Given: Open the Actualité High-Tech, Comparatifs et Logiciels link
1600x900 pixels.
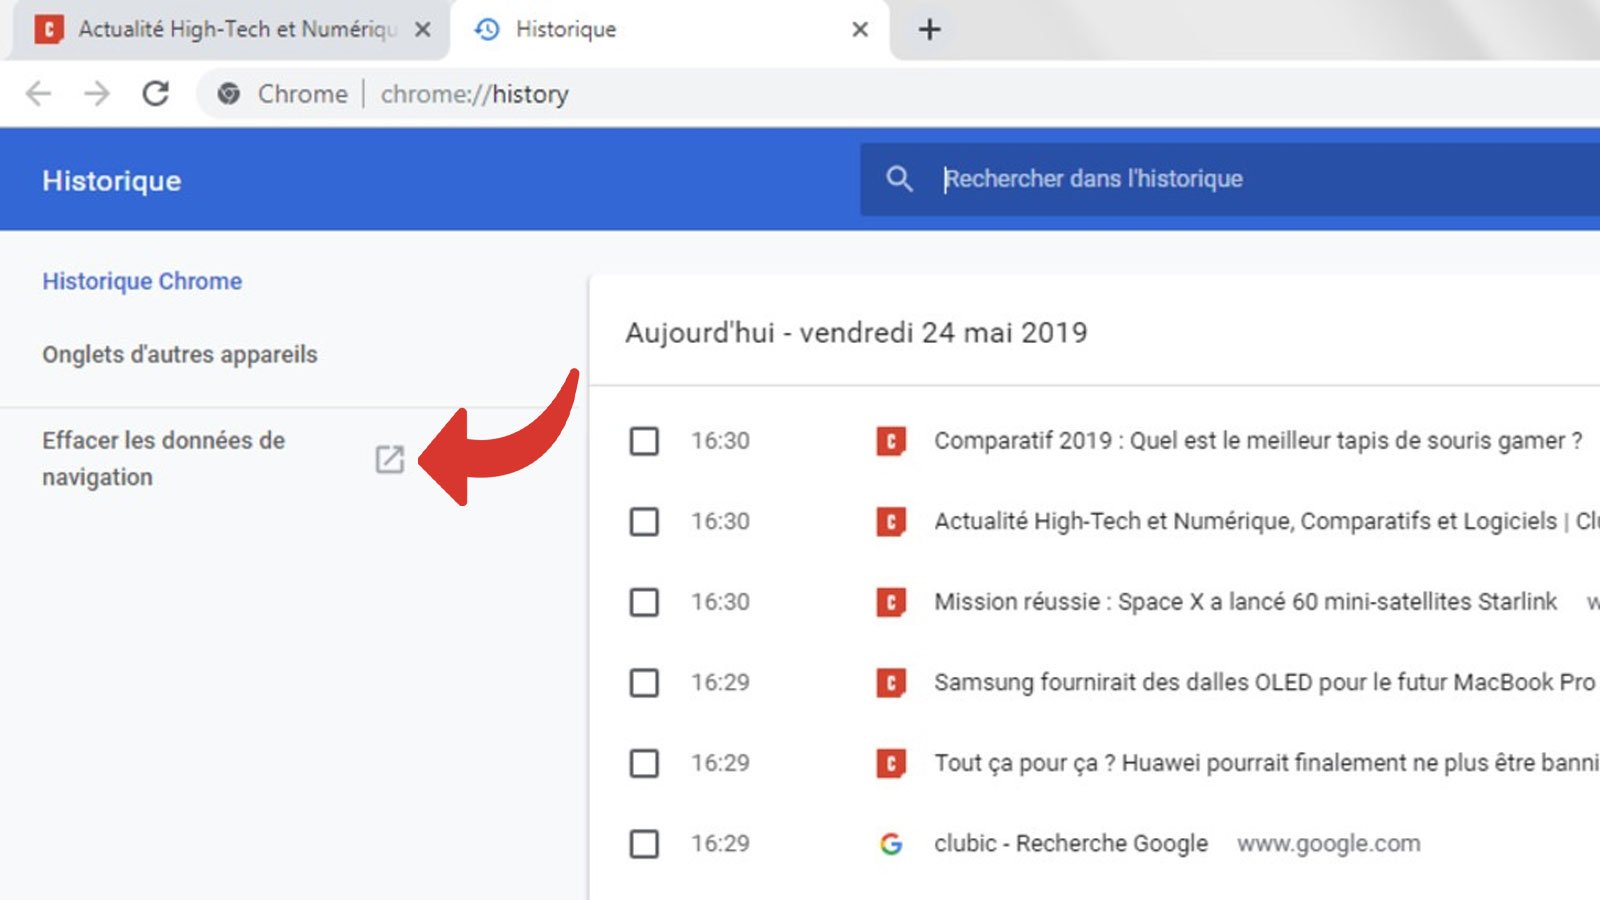Looking at the screenshot, I should tap(1267, 522).
